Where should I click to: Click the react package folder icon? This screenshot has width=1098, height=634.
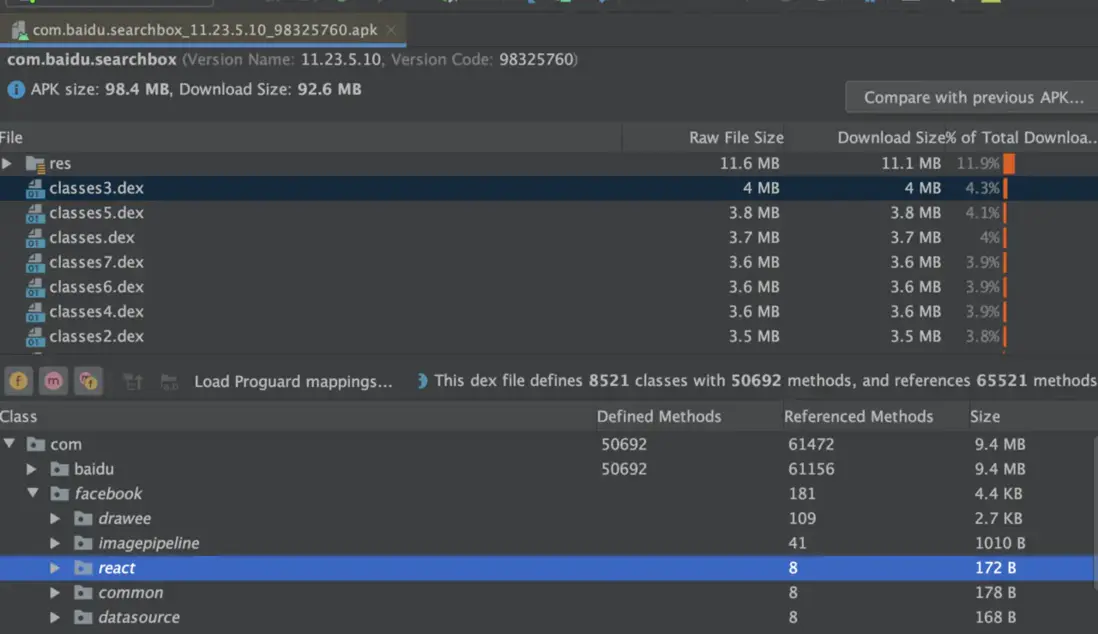pyautogui.click(x=83, y=568)
